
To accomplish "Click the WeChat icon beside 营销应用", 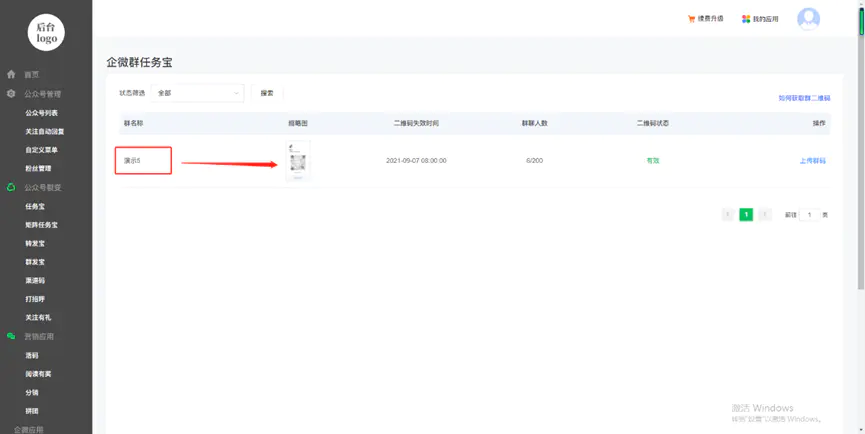I will pyautogui.click(x=11, y=337).
